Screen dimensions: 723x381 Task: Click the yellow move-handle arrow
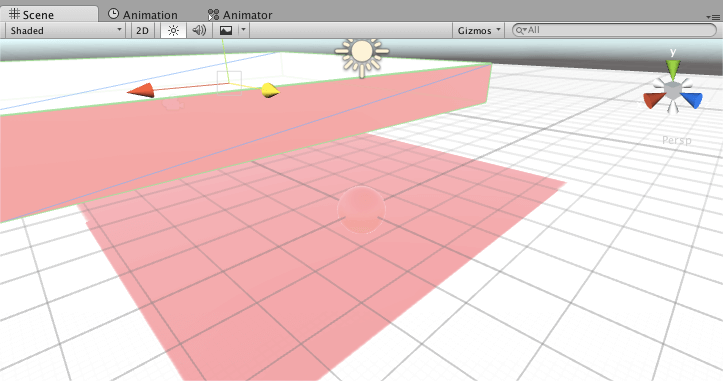270,90
